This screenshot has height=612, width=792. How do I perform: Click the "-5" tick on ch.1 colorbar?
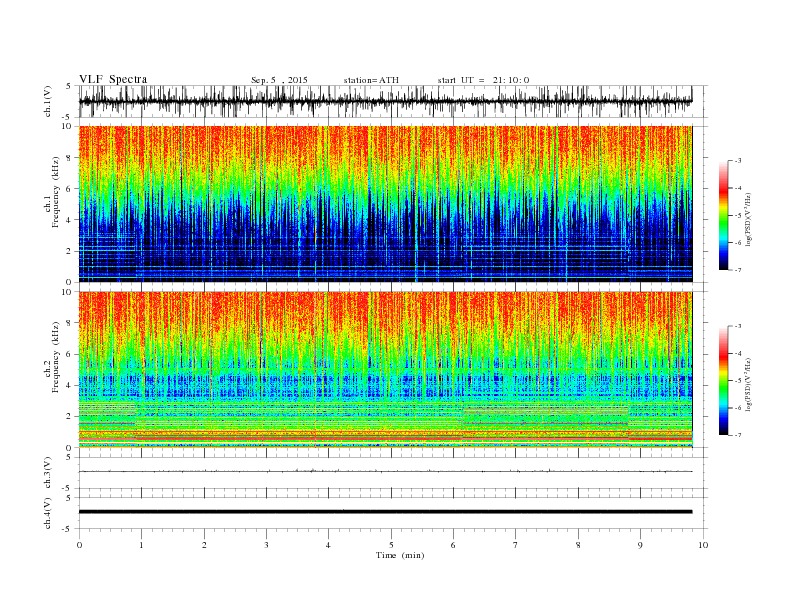pos(738,216)
